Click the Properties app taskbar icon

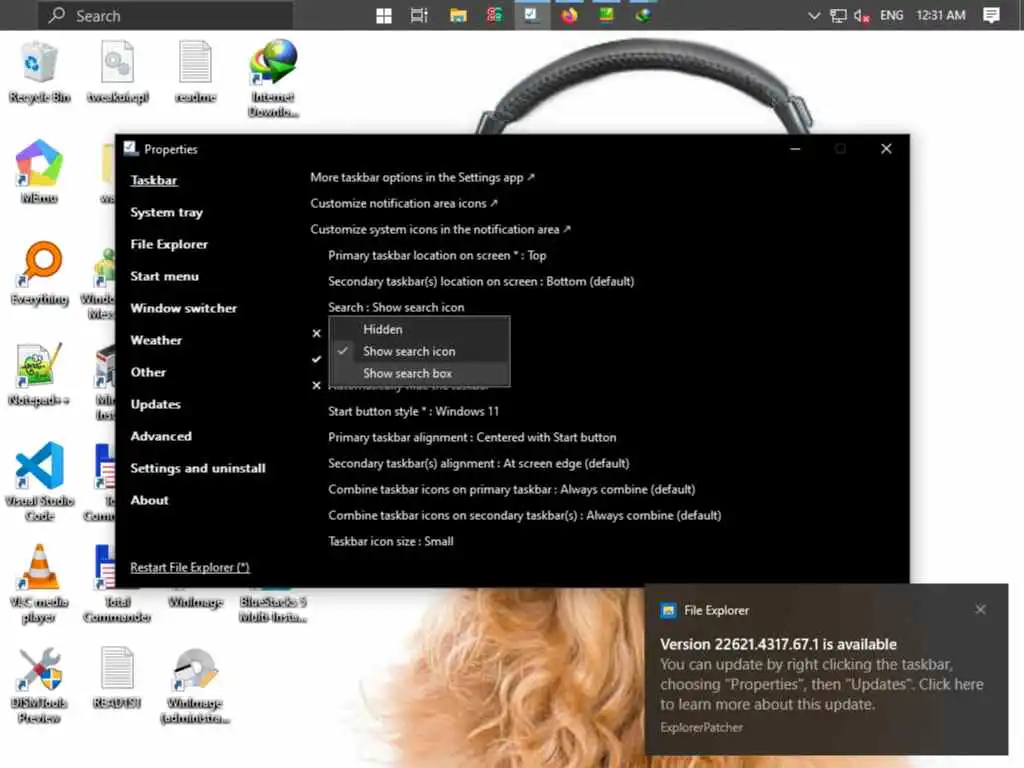point(532,15)
